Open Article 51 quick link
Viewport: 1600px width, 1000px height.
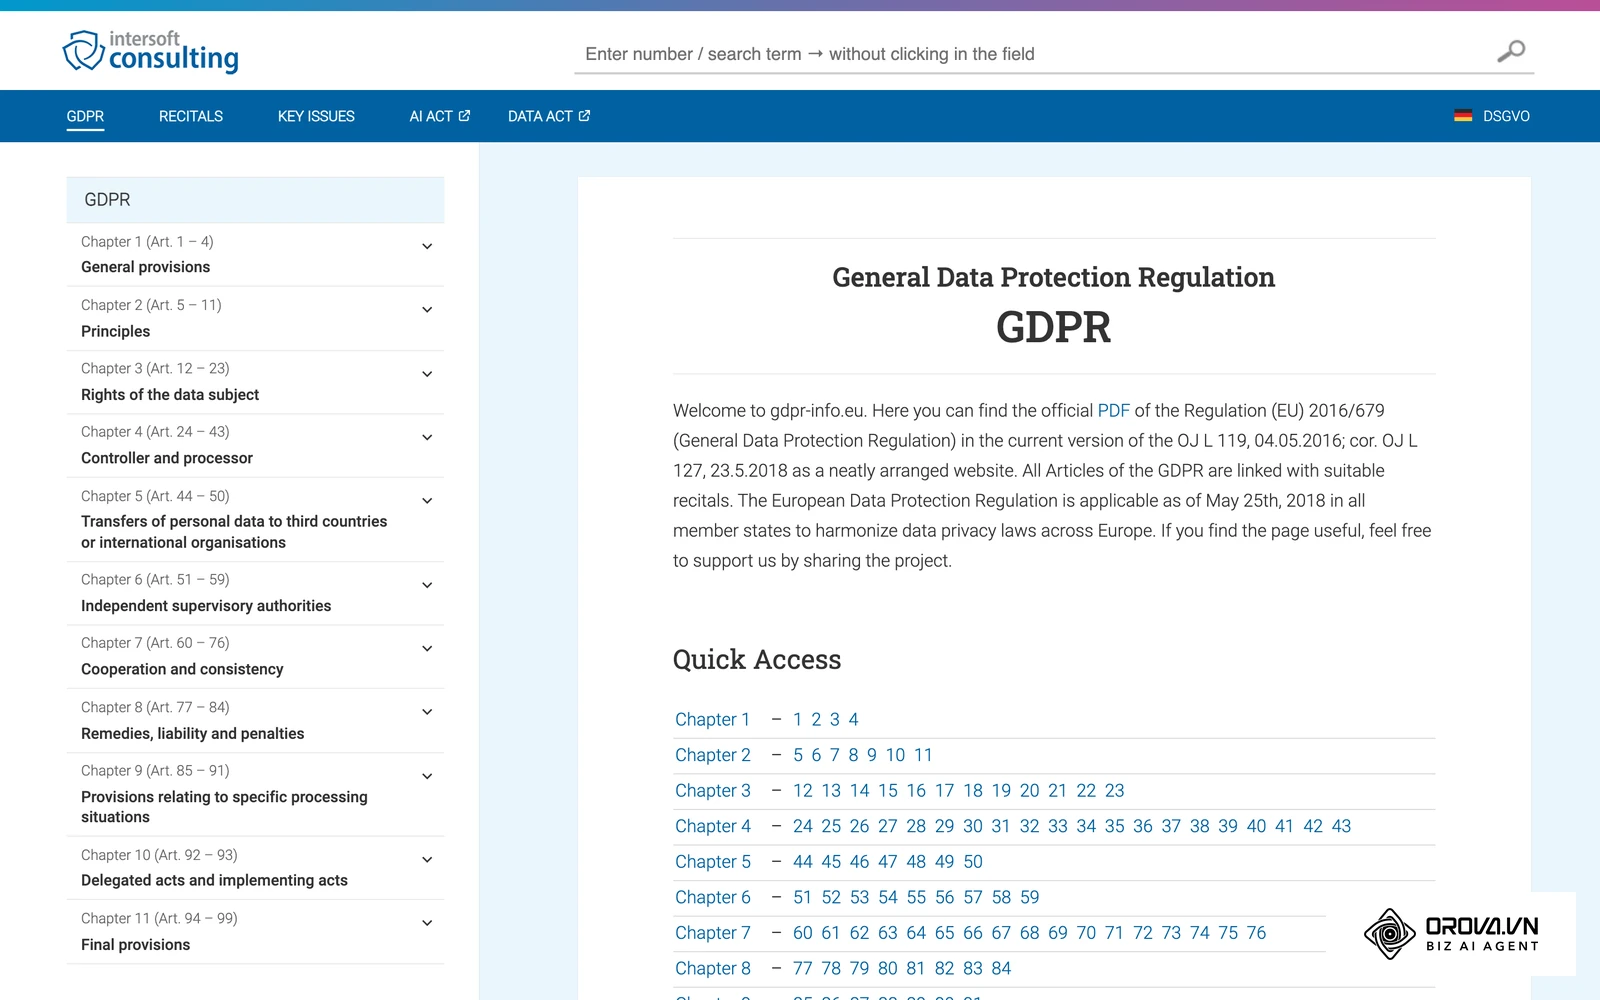802,898
